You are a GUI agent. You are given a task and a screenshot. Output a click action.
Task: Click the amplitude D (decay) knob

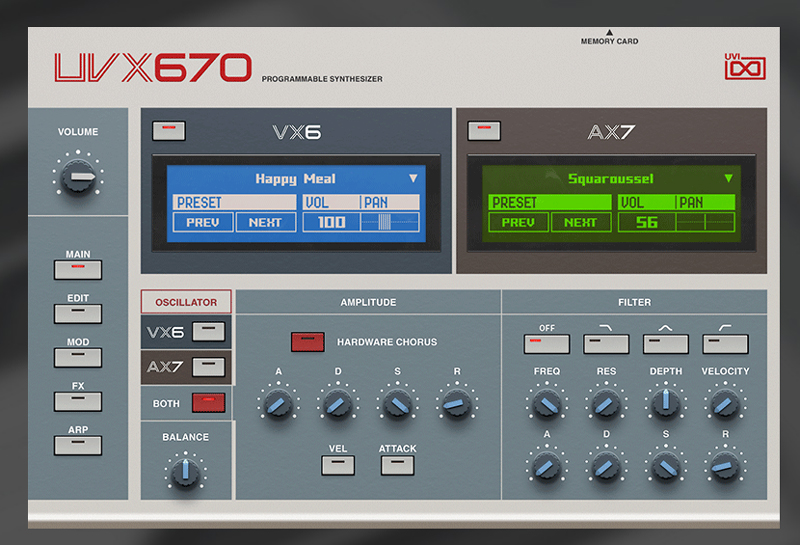(338, 405)
